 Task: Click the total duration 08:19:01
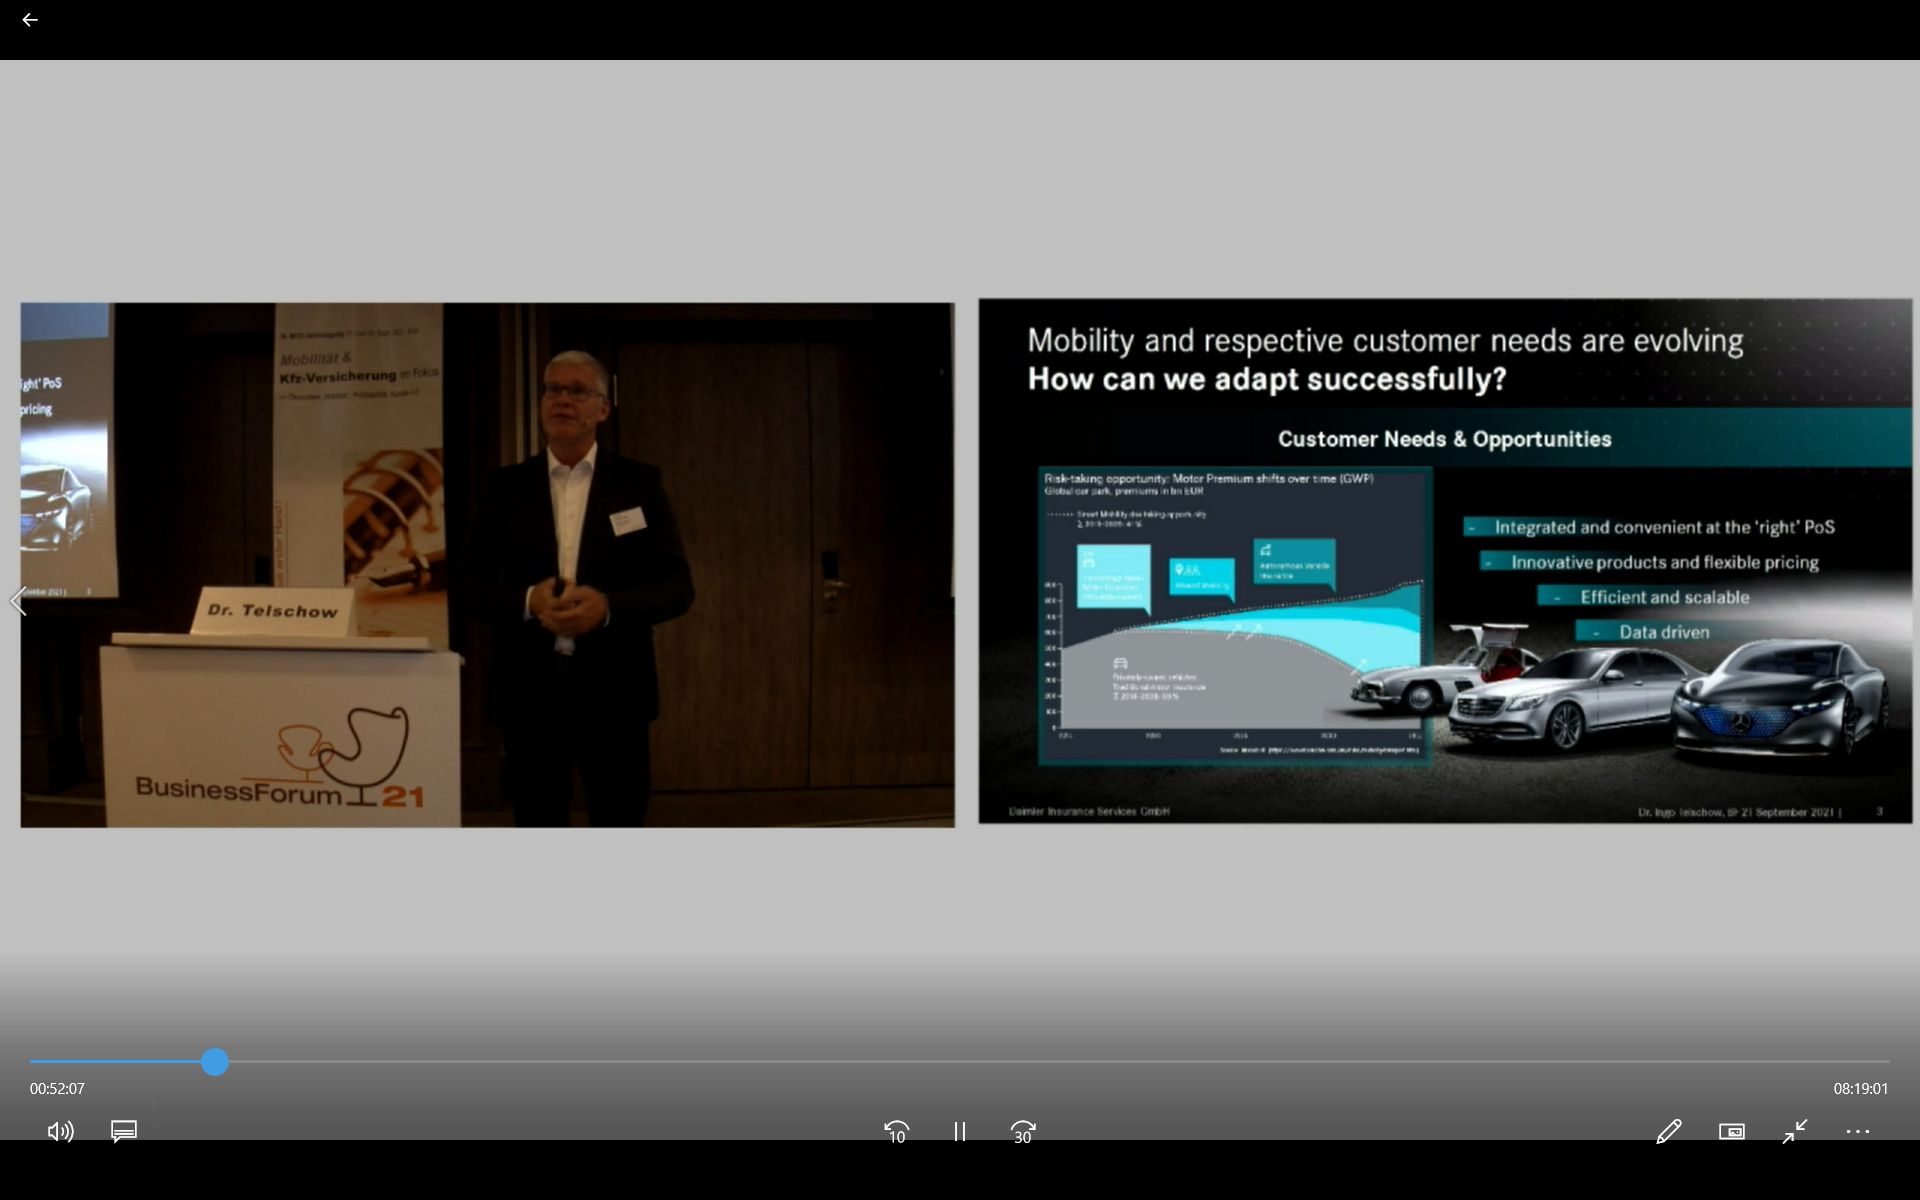(1860, 1088)
